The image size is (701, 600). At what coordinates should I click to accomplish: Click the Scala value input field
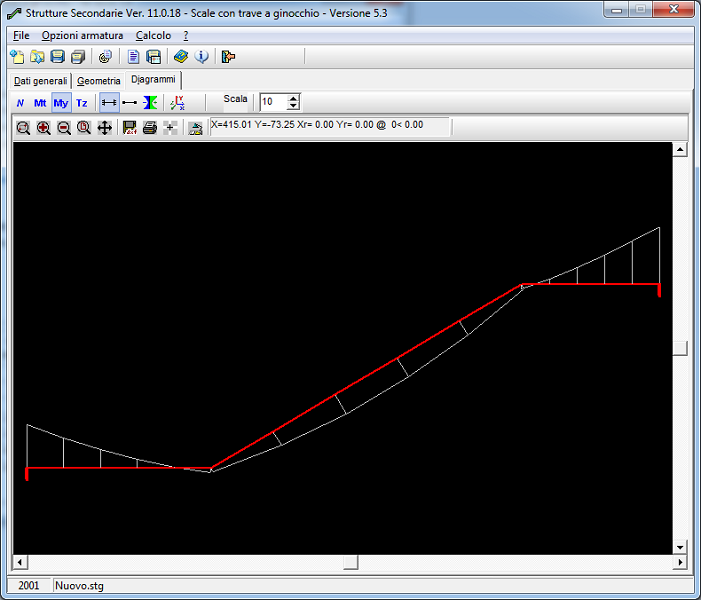click(x=273, y=102)
